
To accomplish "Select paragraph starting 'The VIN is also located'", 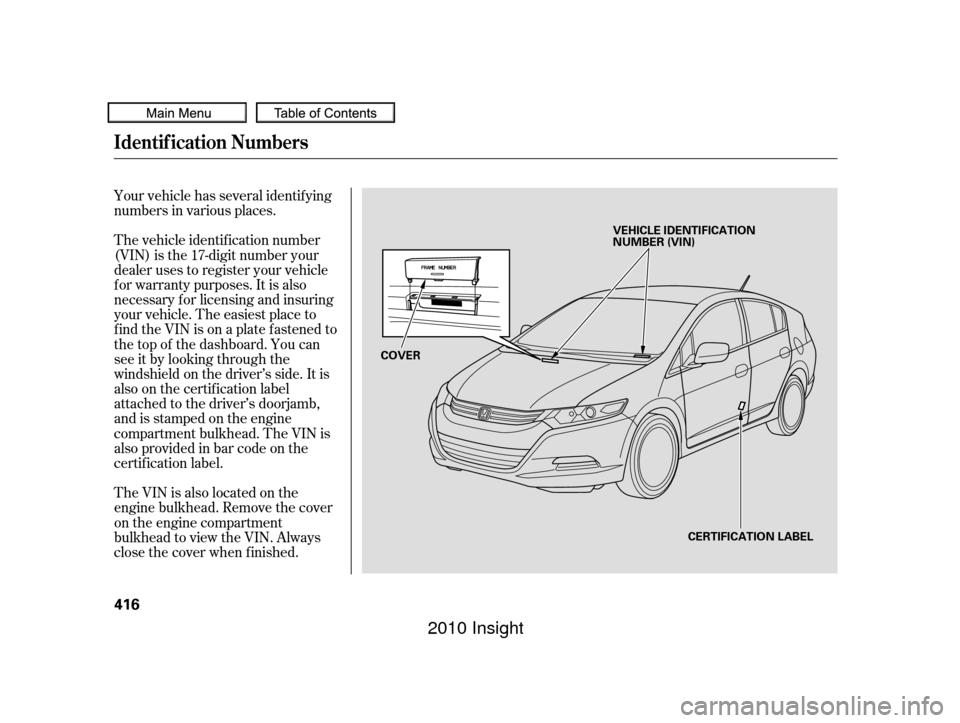I will (x=223, y=523).
